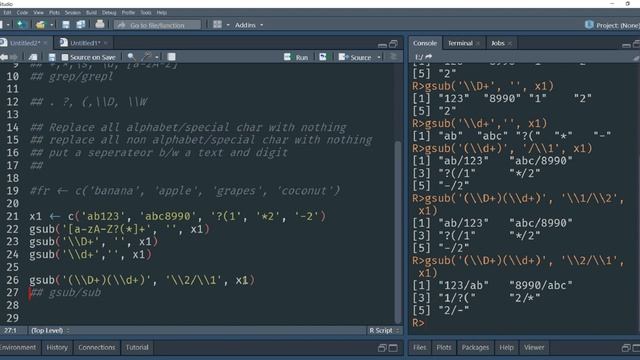
Task: Go back to previous source location arrow
Action: (x=4, y=57)
